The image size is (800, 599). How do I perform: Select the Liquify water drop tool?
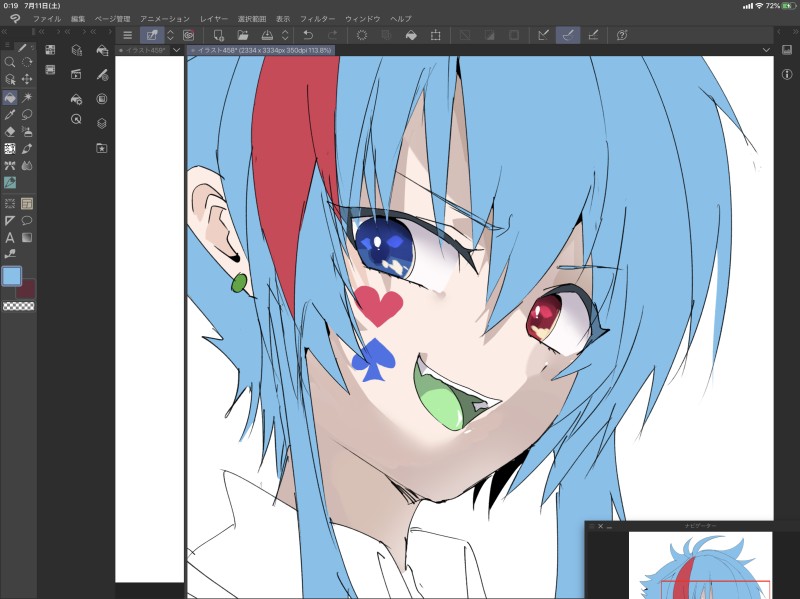pyautogui.click(x=27, y=165)
